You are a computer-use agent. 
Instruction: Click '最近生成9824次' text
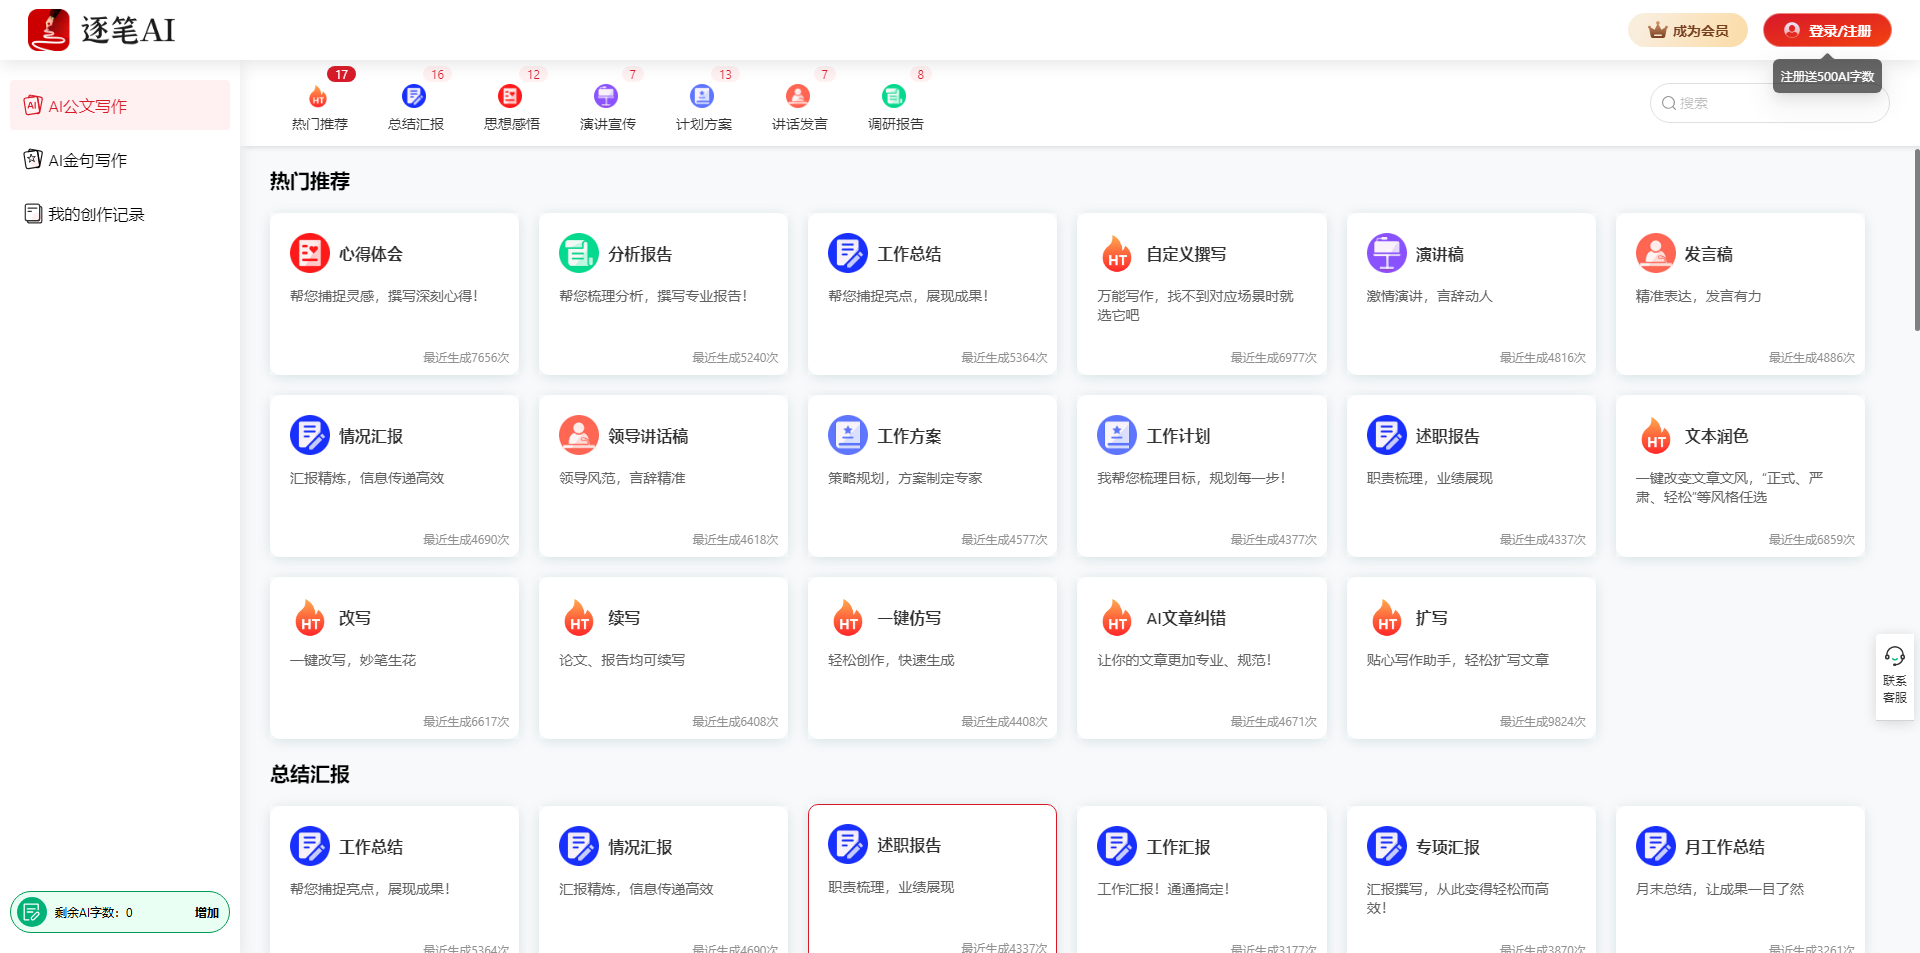pos(1542,721)
